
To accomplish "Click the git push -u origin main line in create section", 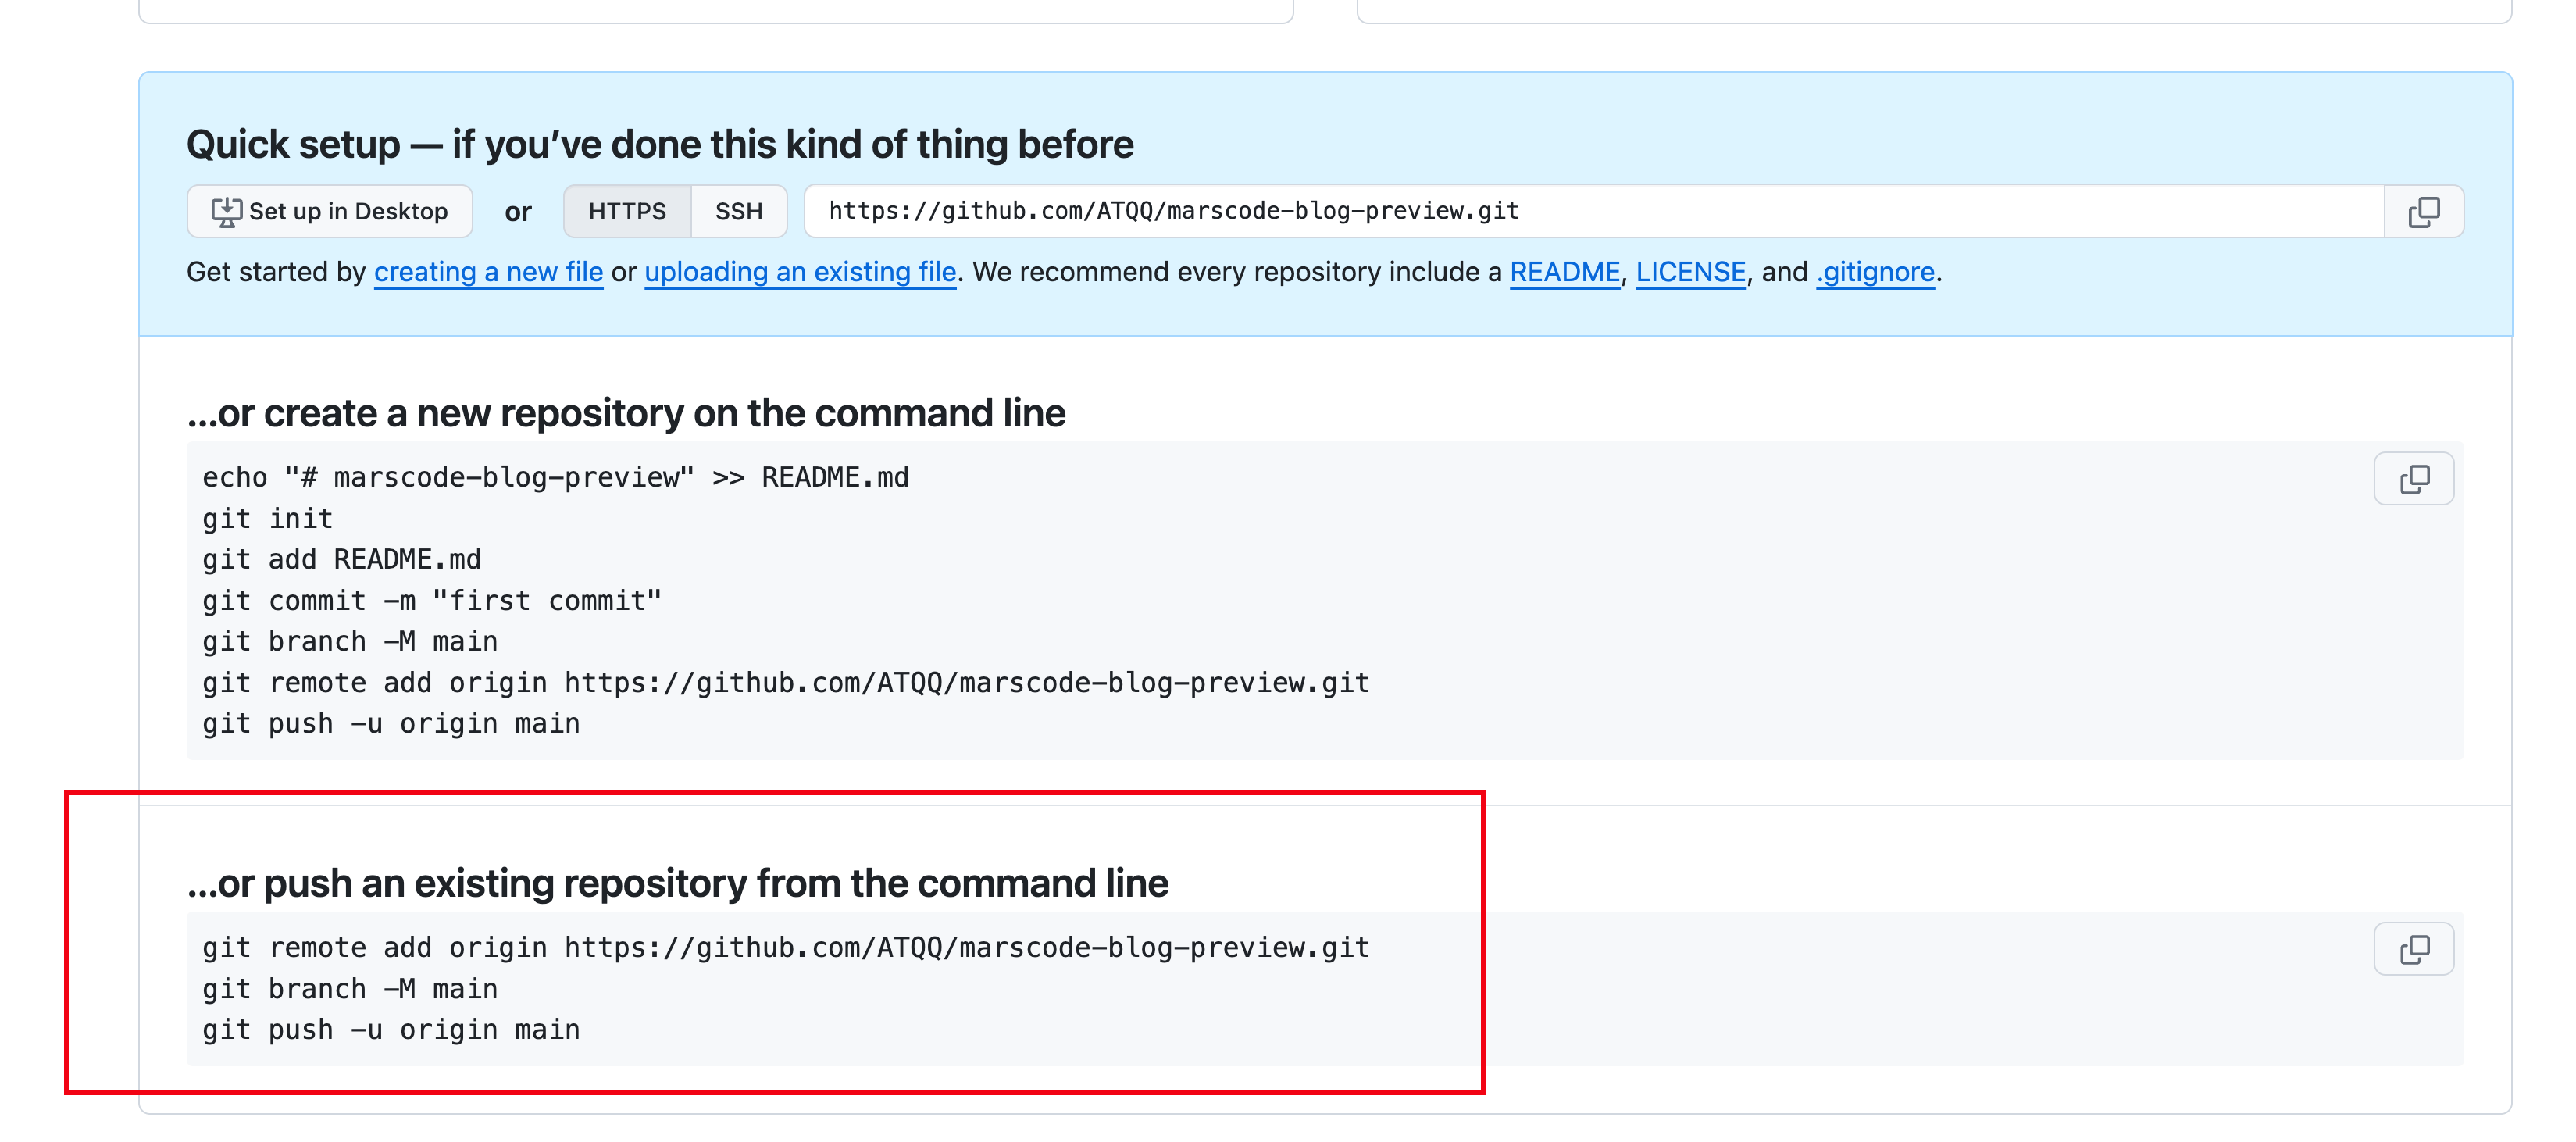I will point(391,723).
